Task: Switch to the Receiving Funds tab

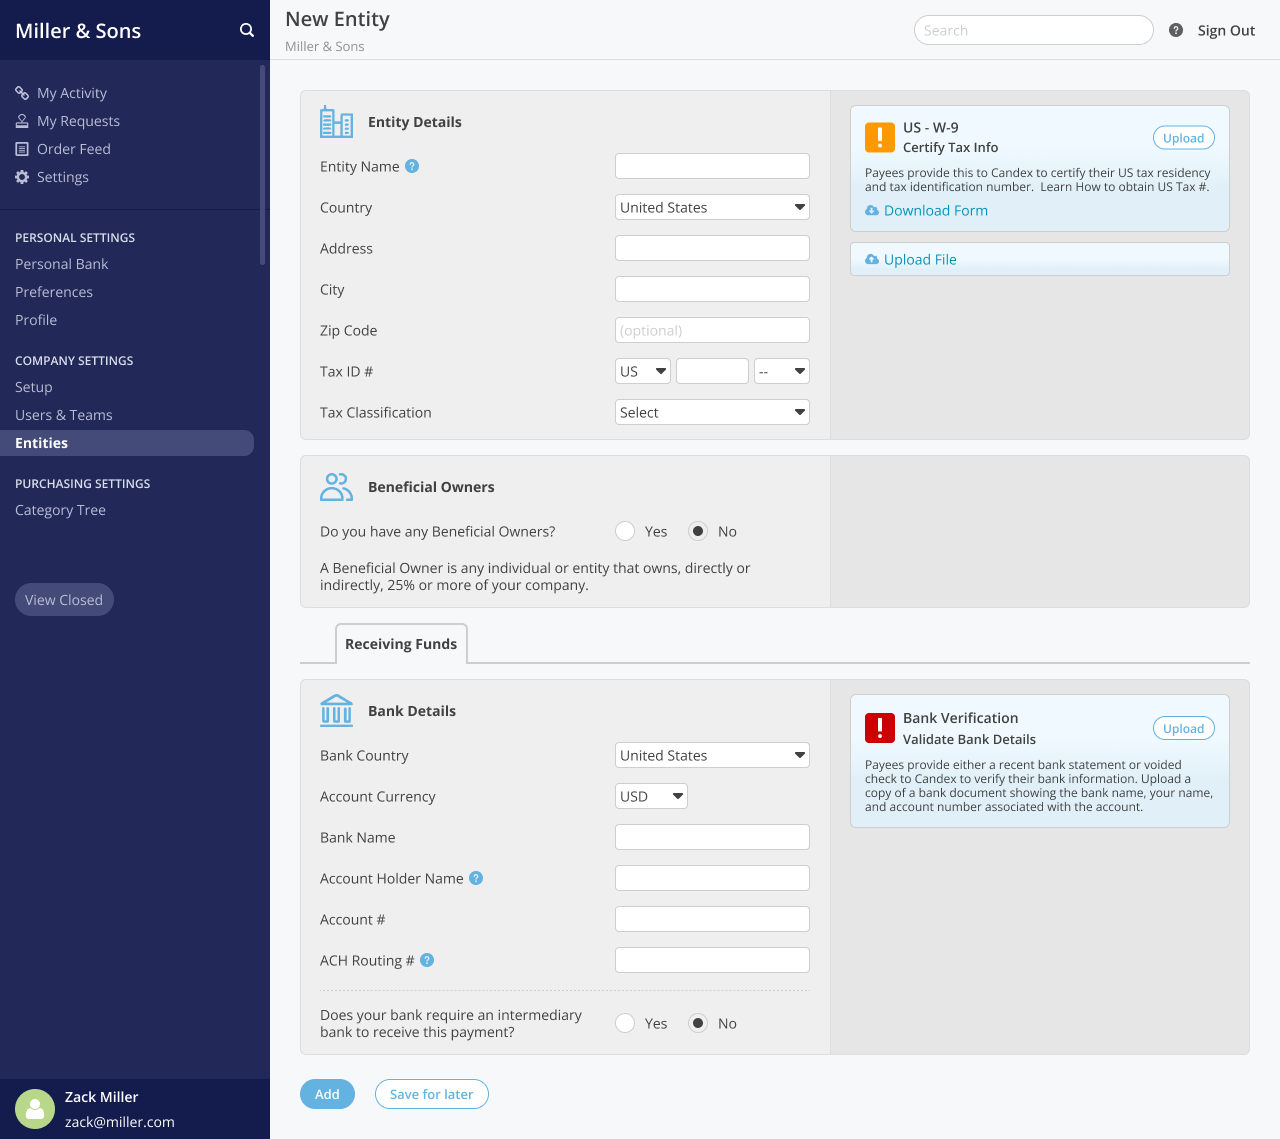Action: [x=401, y=644]
